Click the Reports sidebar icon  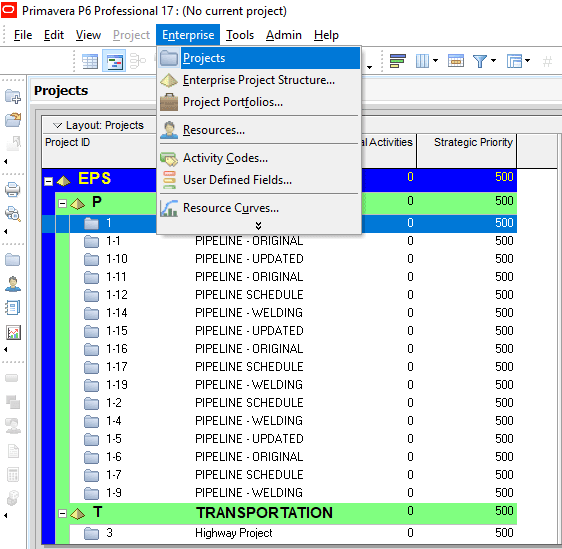pyautogui.click(x=13, y=308)
